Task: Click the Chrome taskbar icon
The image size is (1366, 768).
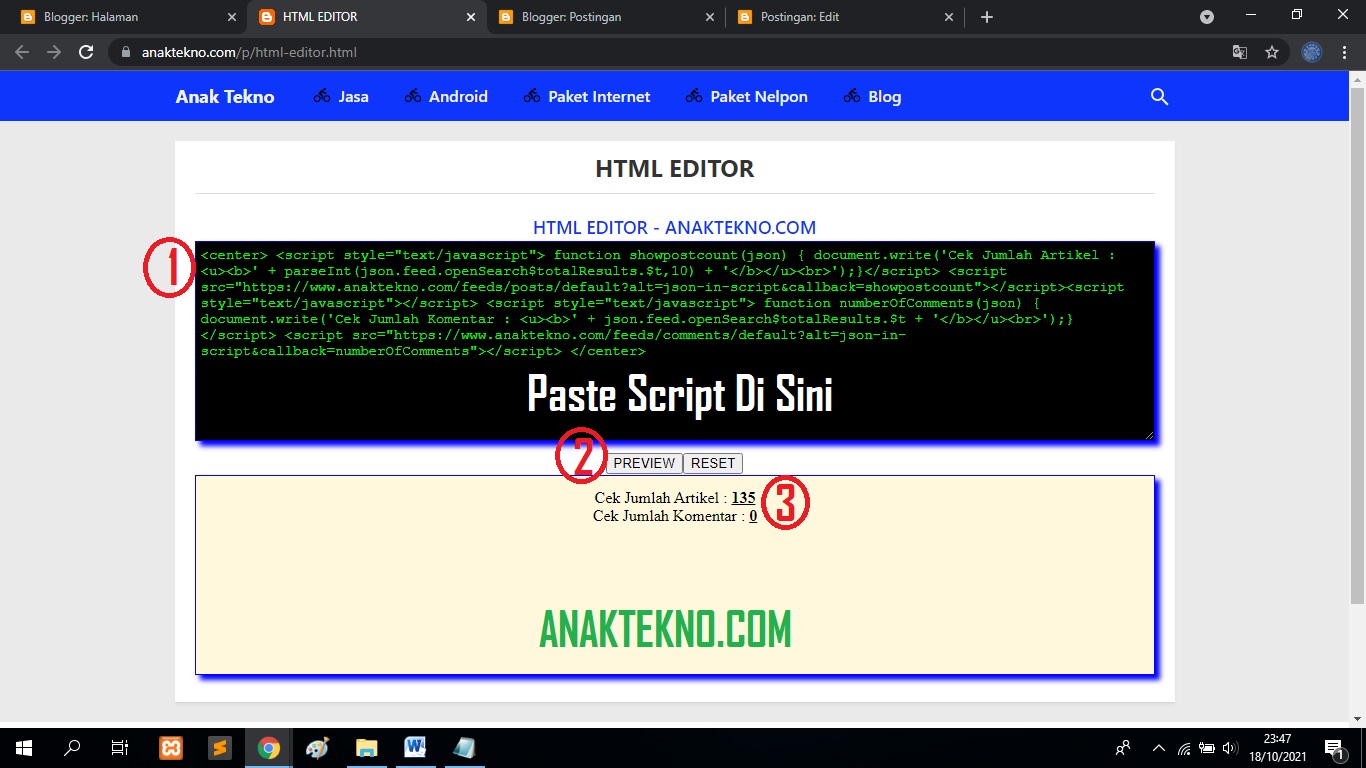Action: pos(268,748)
